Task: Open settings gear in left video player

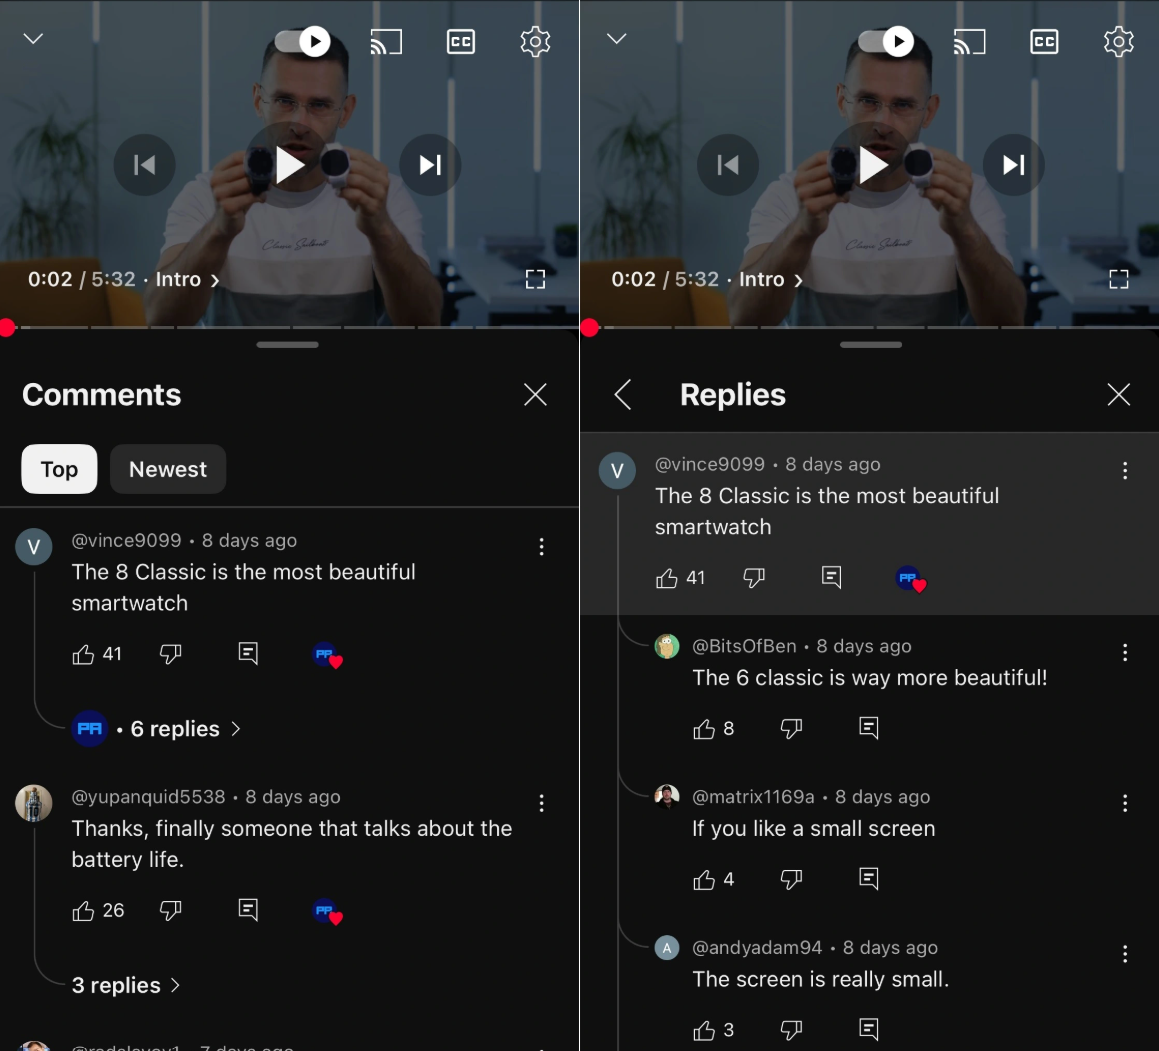Action: (x=535, y=41)
